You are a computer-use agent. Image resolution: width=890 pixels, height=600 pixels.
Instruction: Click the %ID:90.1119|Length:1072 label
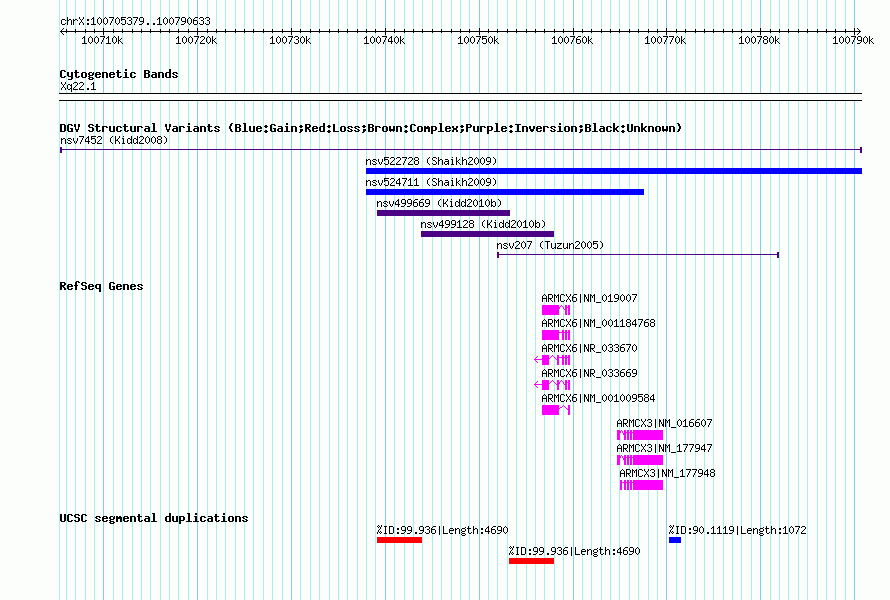click(737, 530)
